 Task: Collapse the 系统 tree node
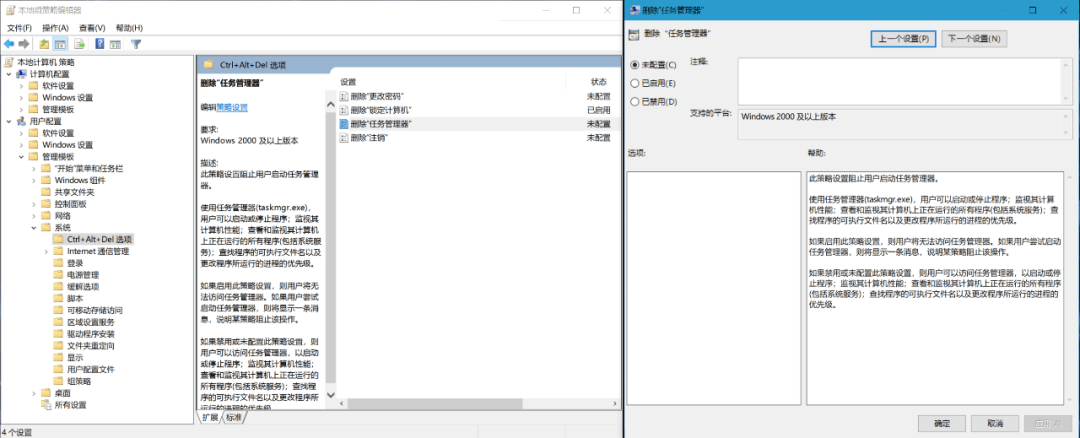point(33,227)
